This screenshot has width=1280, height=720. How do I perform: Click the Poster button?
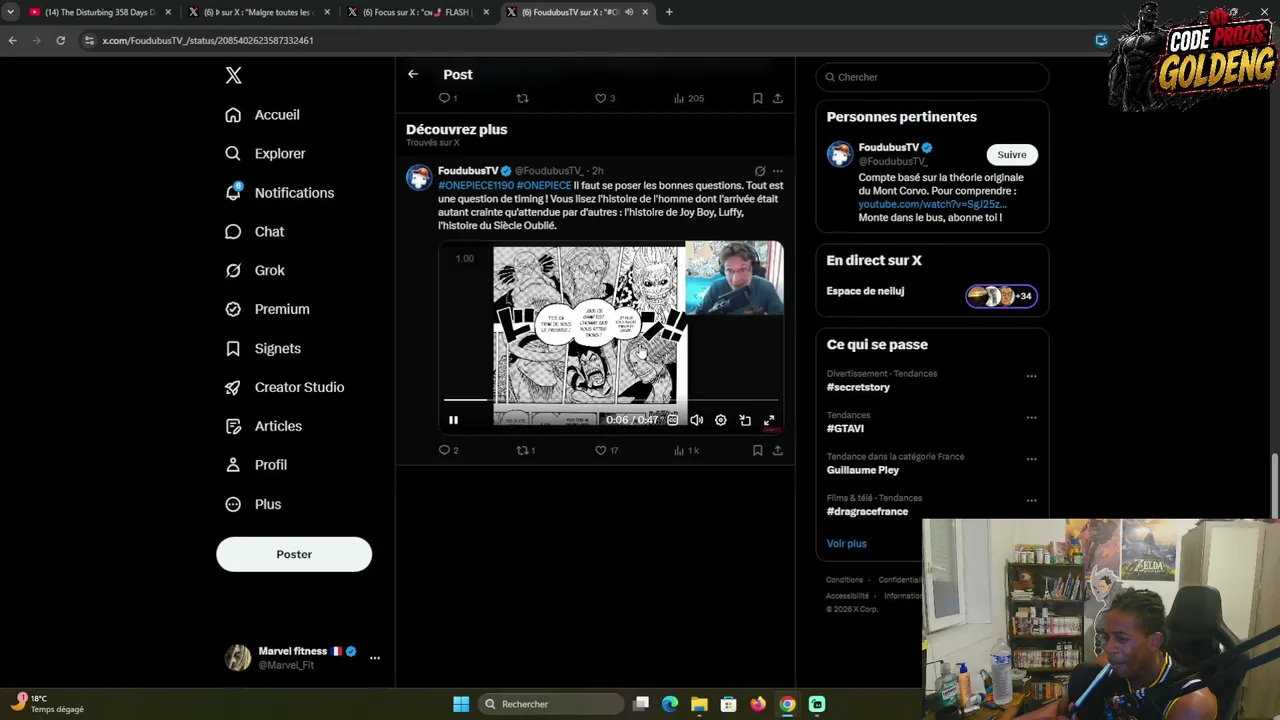[x=294, y=554]
